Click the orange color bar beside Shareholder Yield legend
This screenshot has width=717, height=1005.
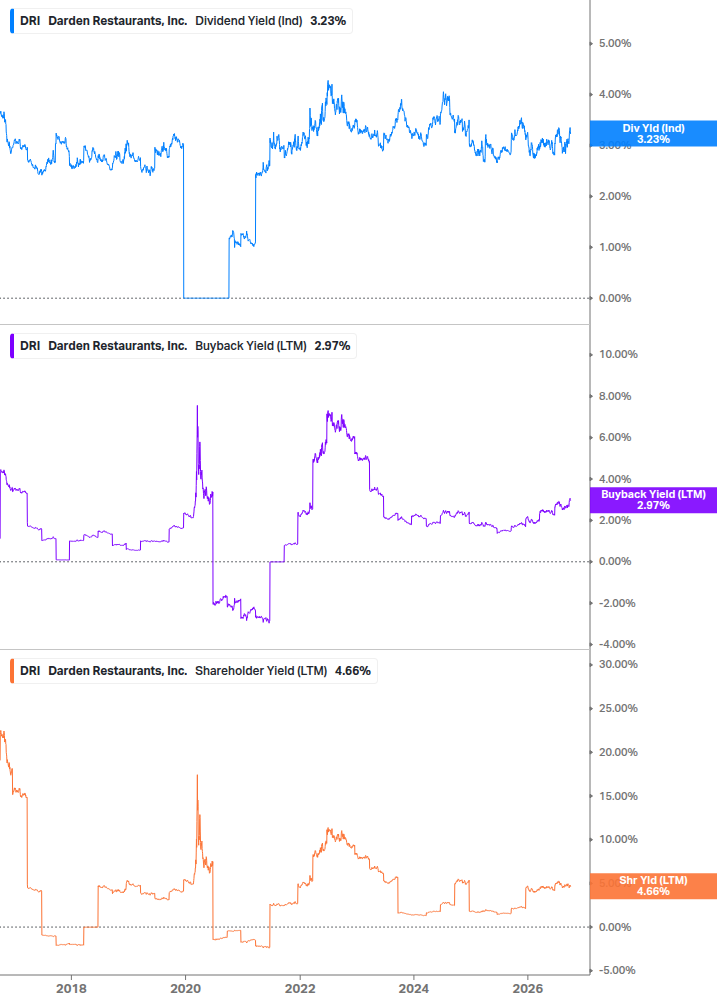12,671
